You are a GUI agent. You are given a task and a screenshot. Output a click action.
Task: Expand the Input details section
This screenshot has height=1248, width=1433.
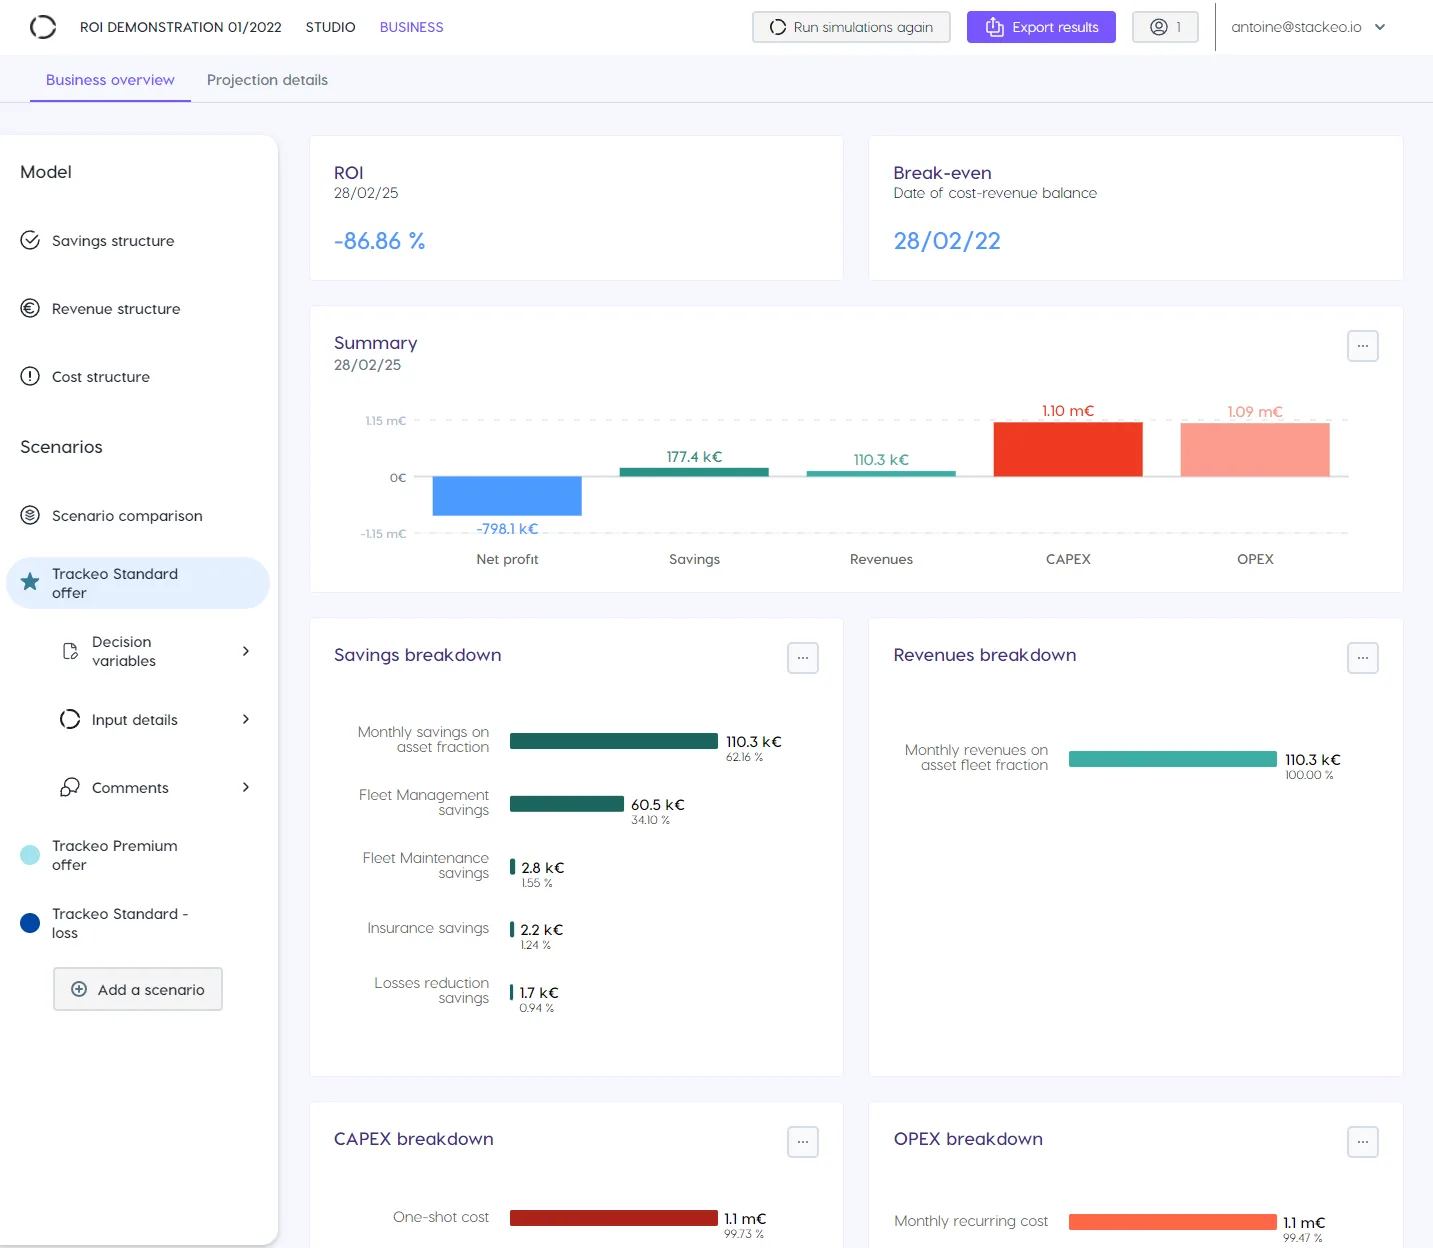[x=246, y=719]
